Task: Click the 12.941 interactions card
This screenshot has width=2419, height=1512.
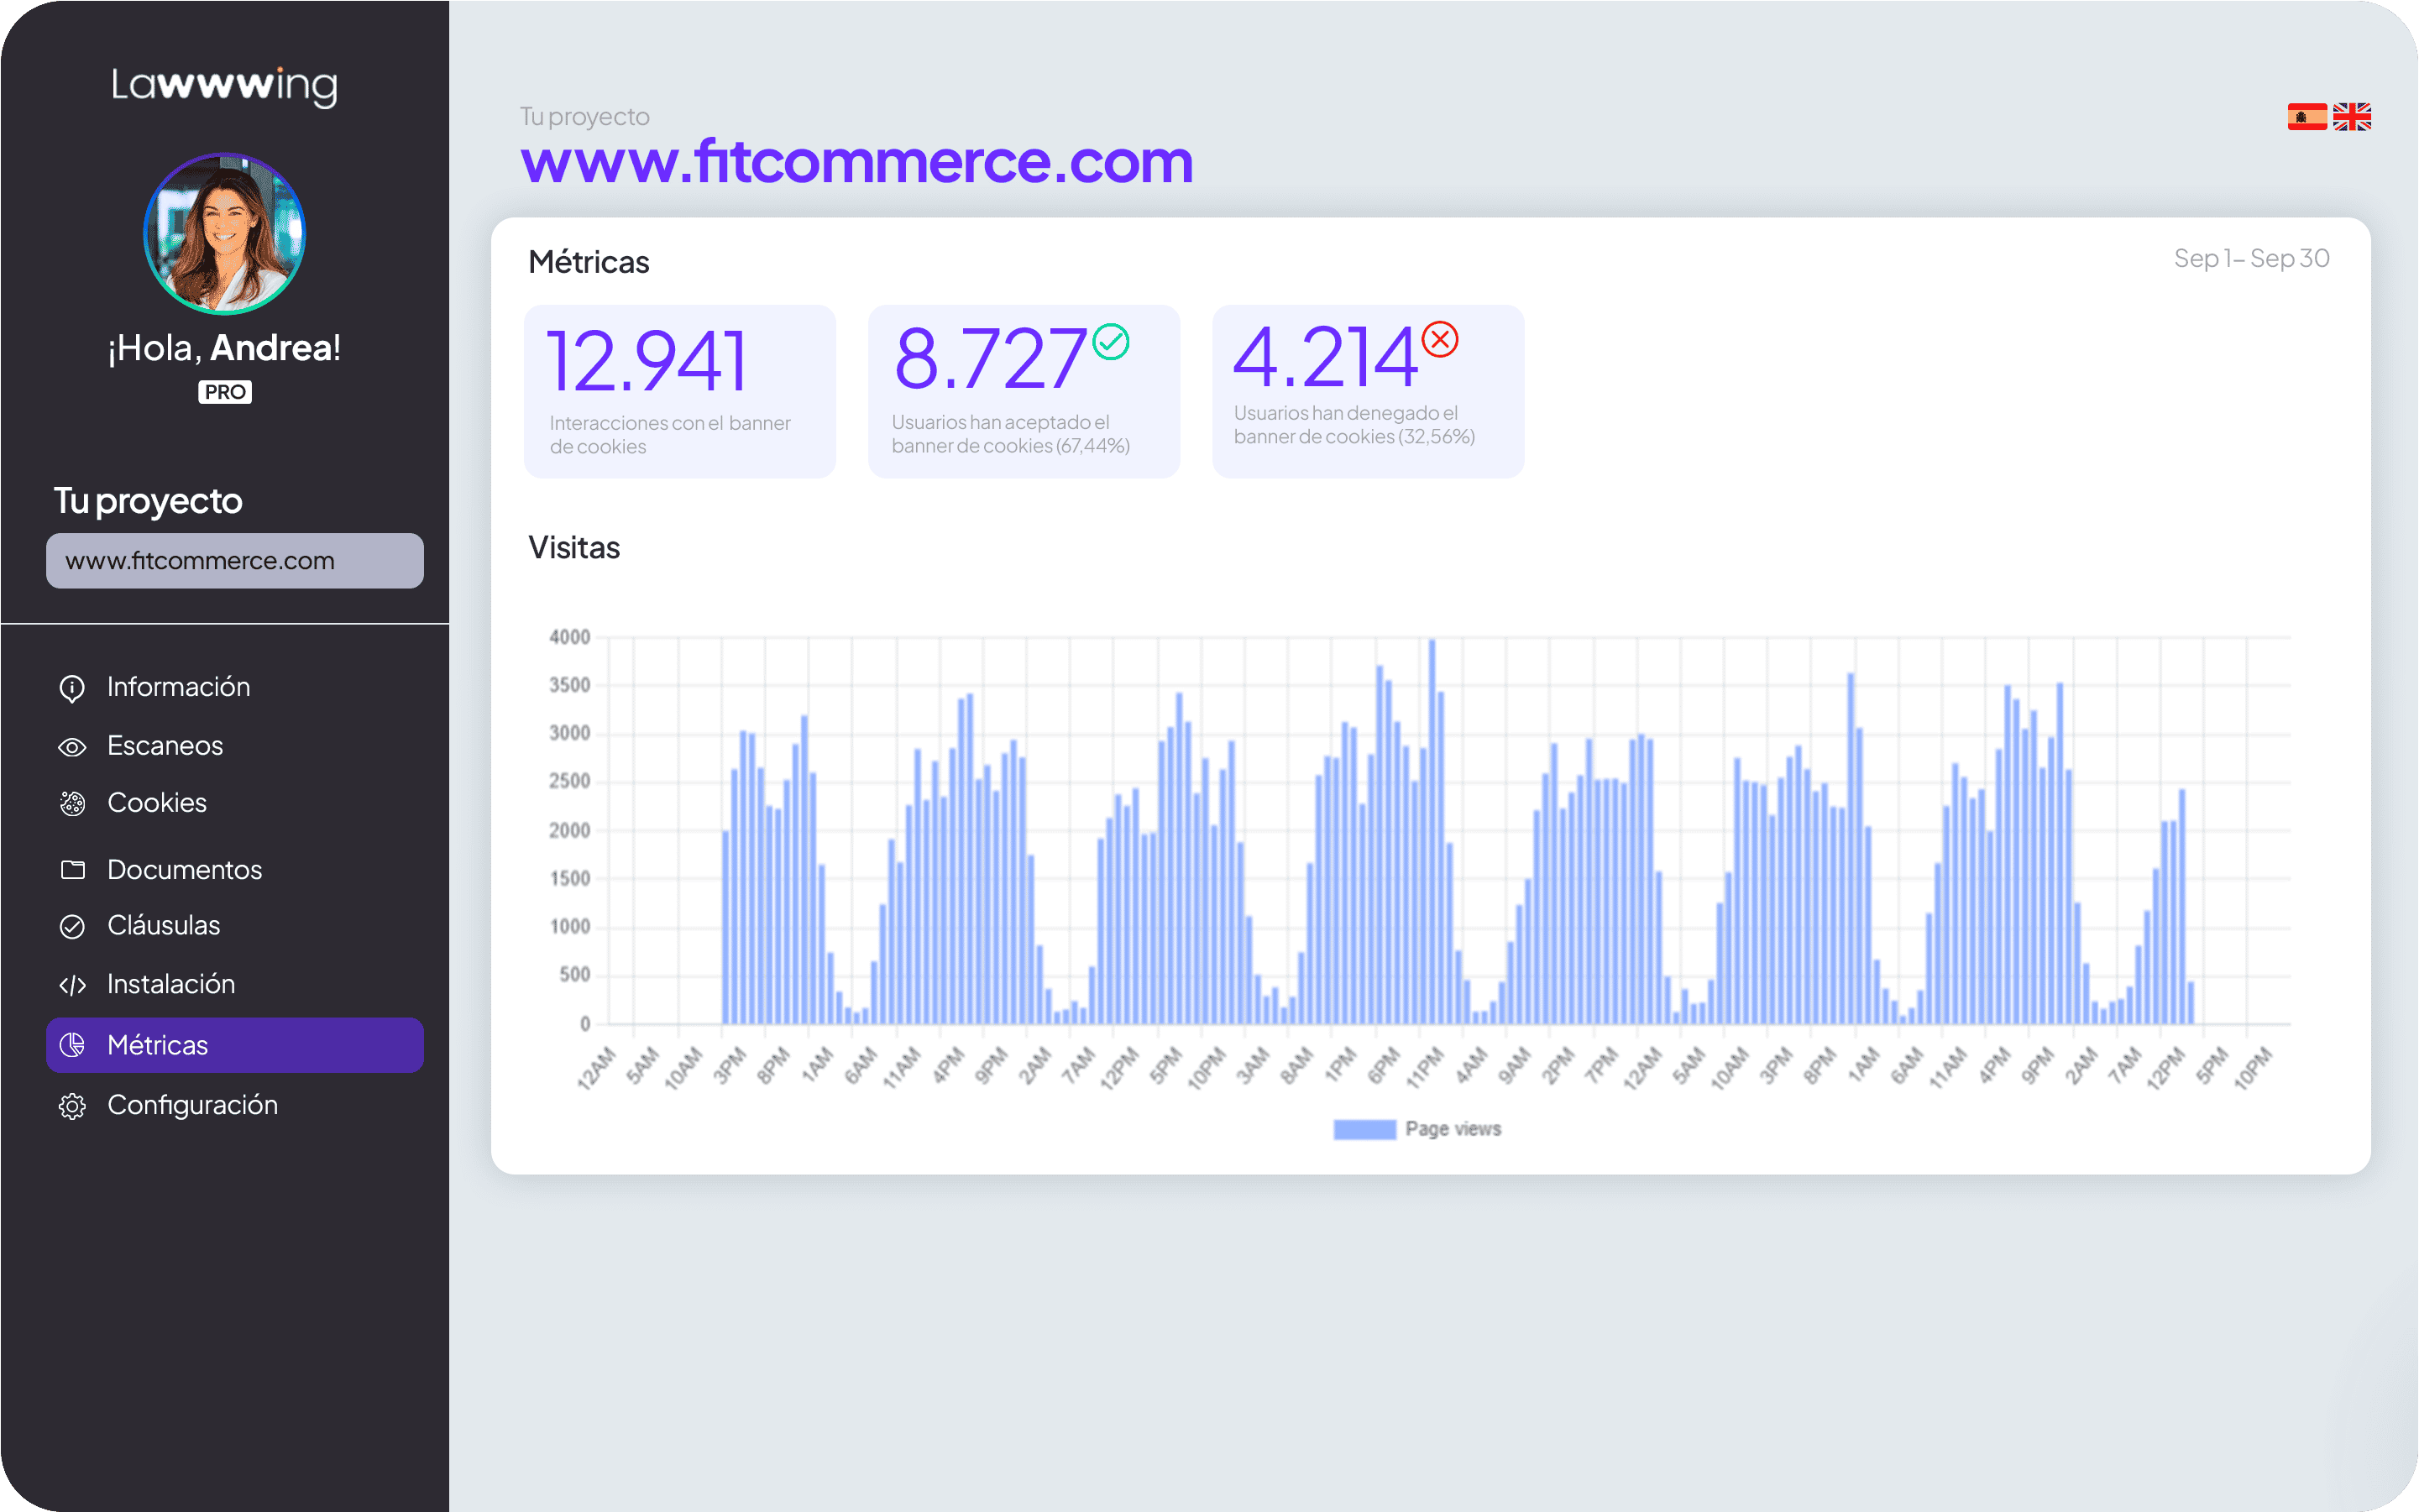Action: (x=680, y=392)
